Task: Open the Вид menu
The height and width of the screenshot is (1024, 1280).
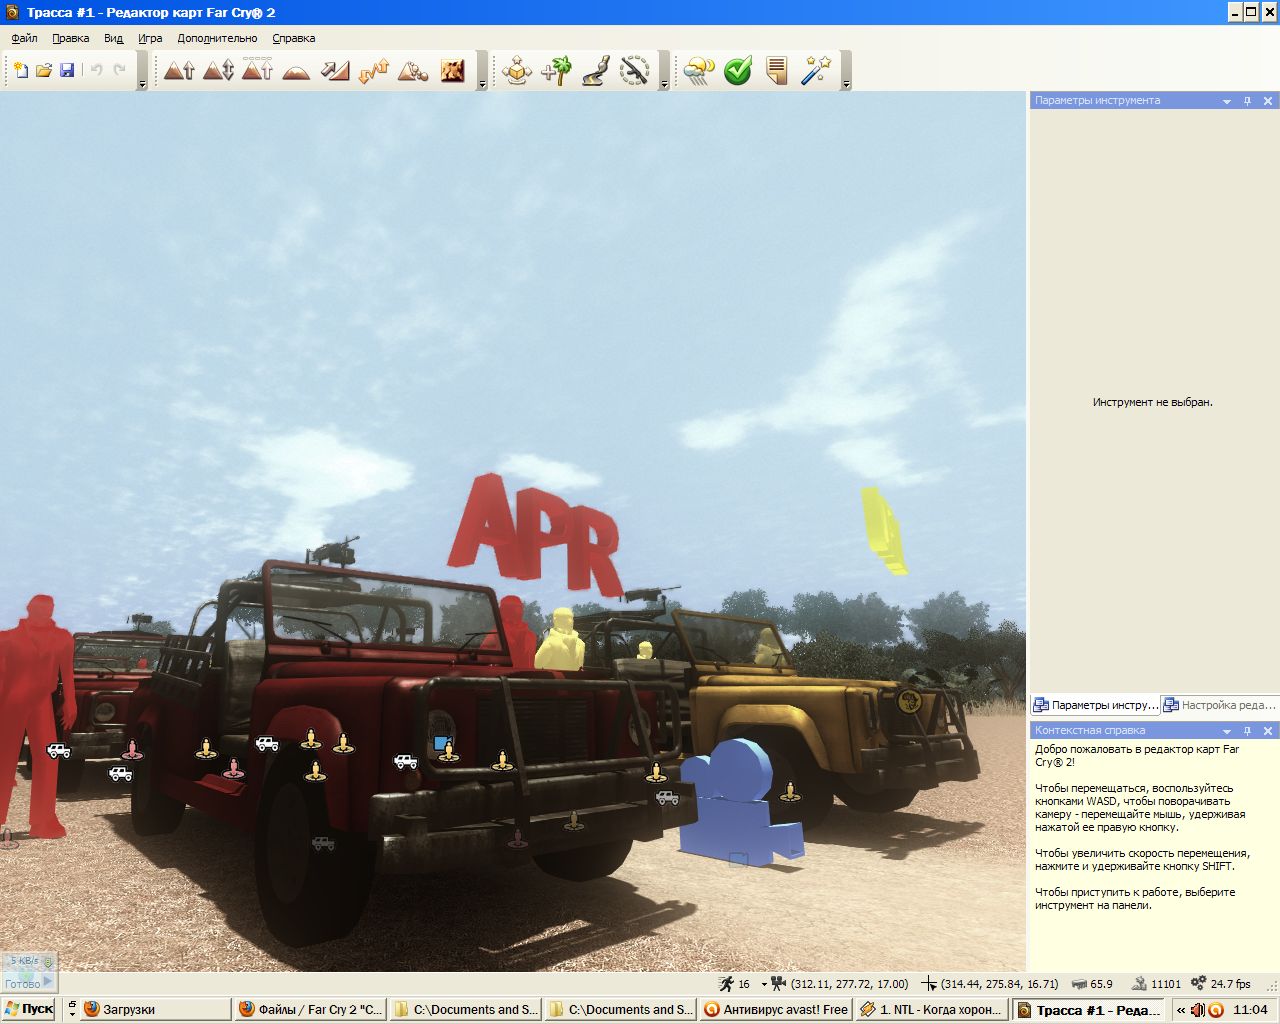Action: point(114,38)
